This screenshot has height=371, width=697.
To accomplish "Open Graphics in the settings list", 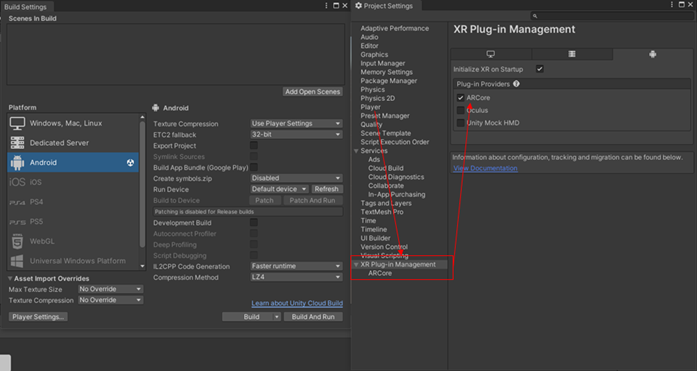I will [x=374, y=55].
